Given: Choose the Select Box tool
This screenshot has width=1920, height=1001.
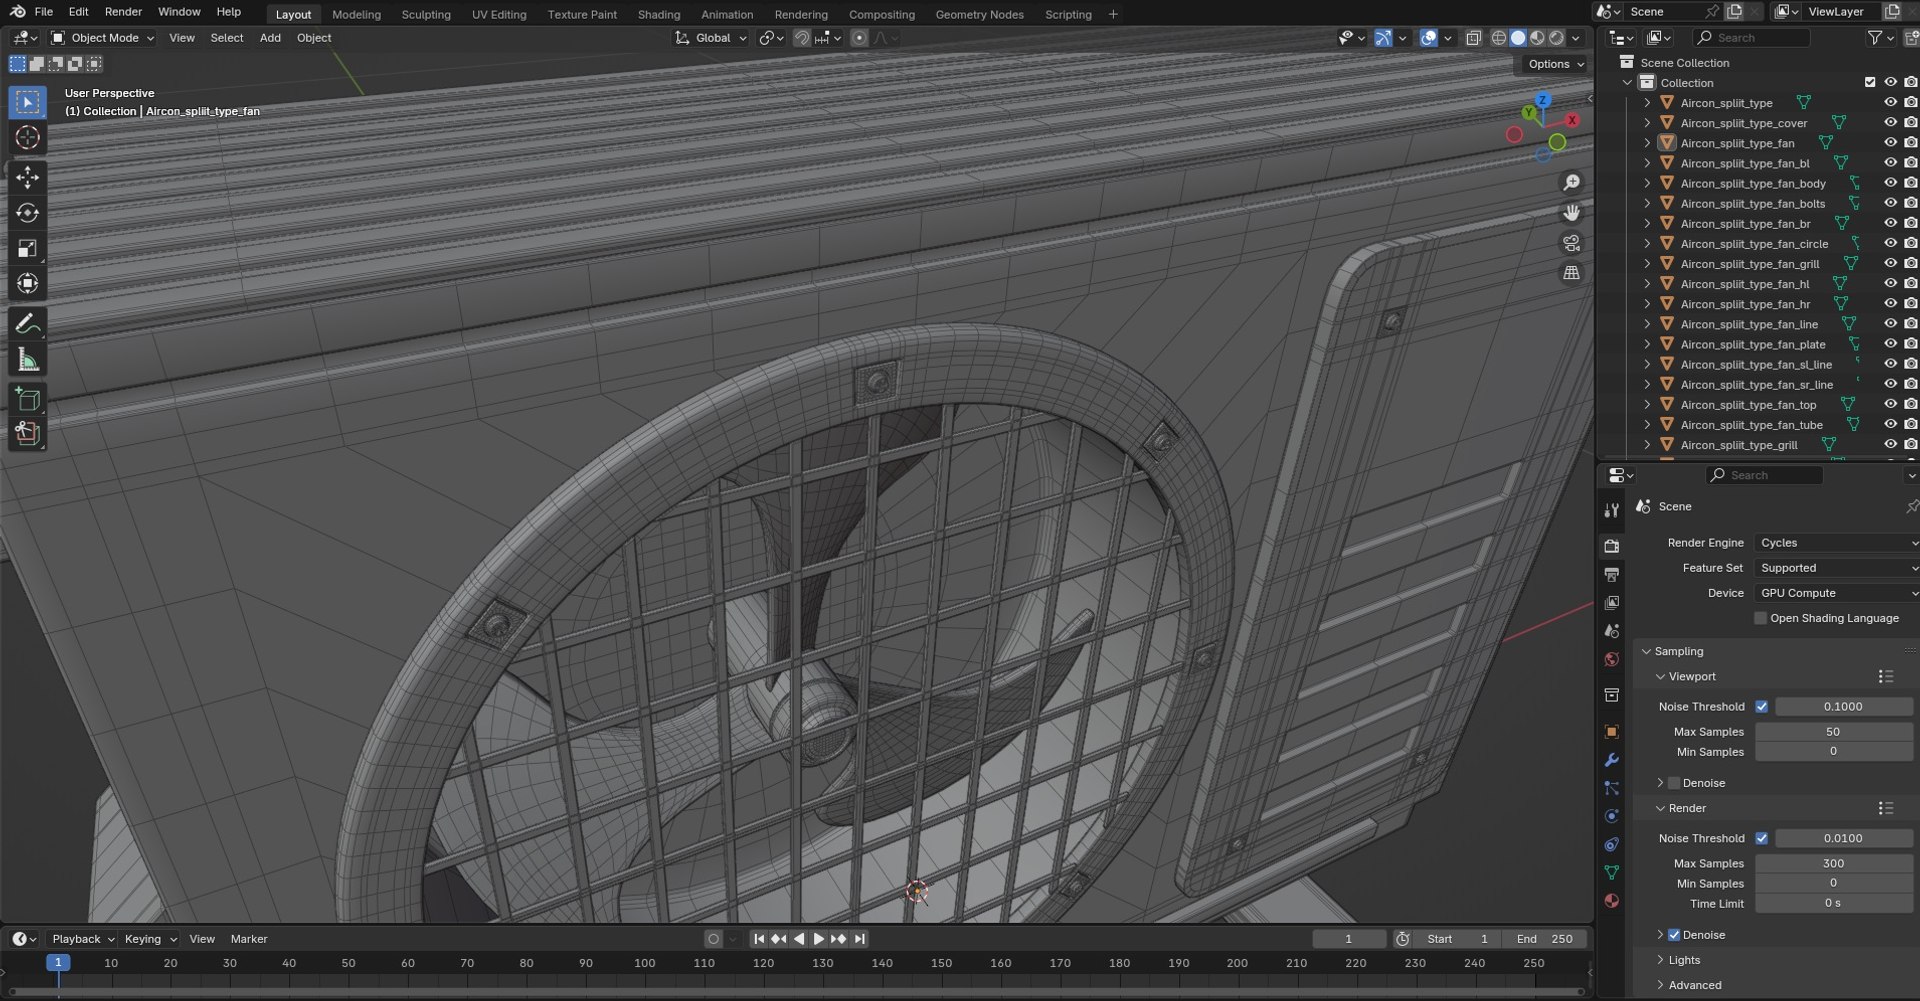Looking at the screenshot, I should pyautogui.click(x=28, y=102).
